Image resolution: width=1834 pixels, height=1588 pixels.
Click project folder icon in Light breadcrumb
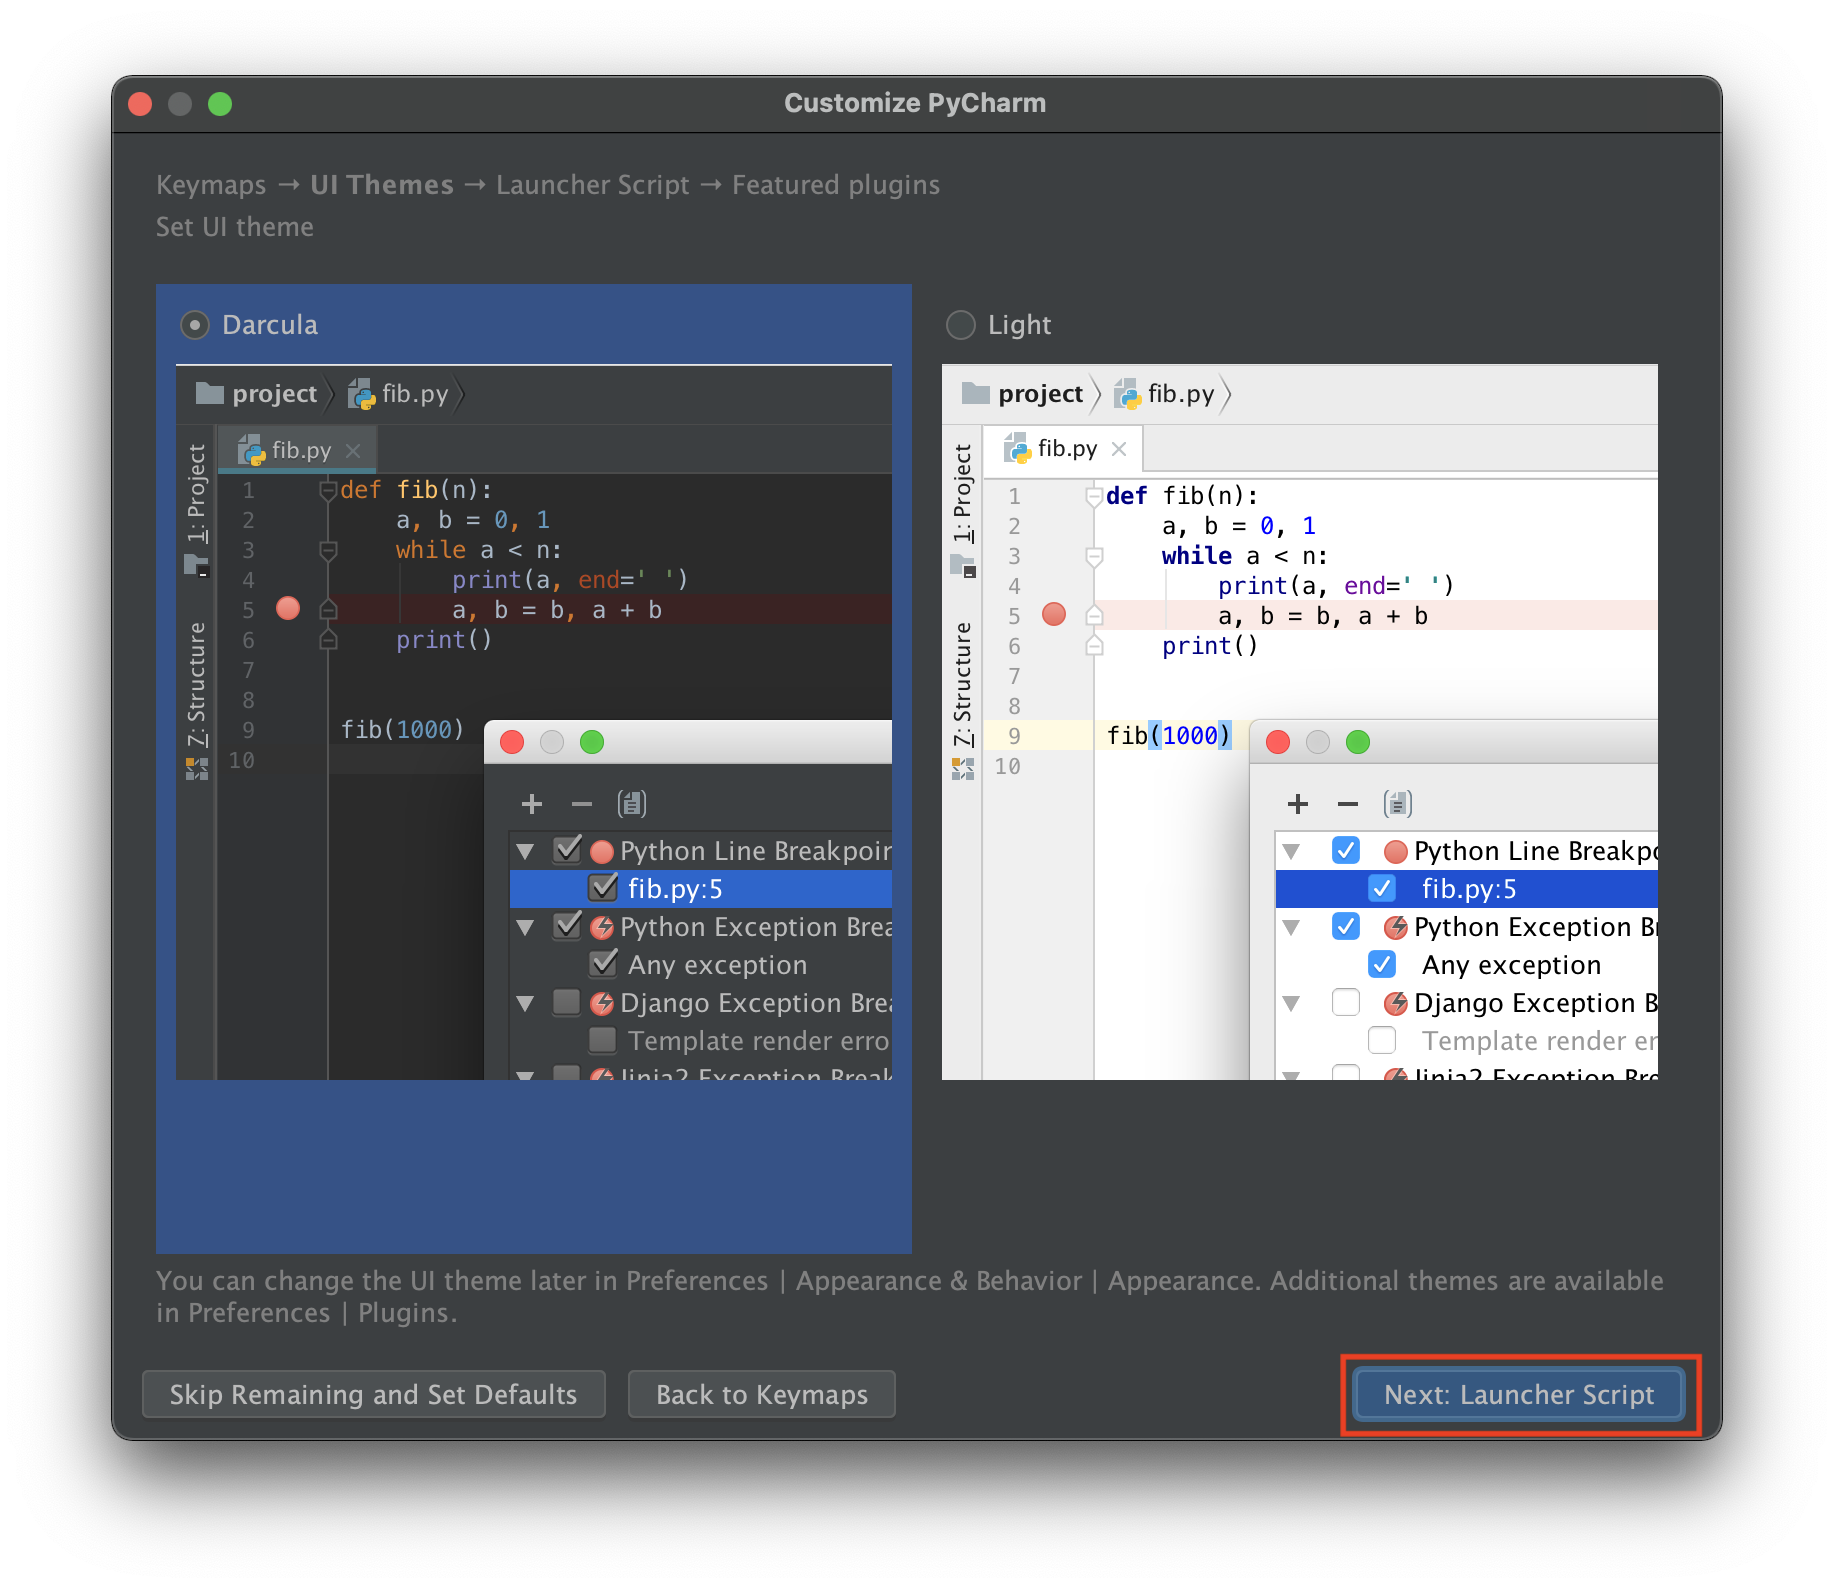tap(976, 393)
